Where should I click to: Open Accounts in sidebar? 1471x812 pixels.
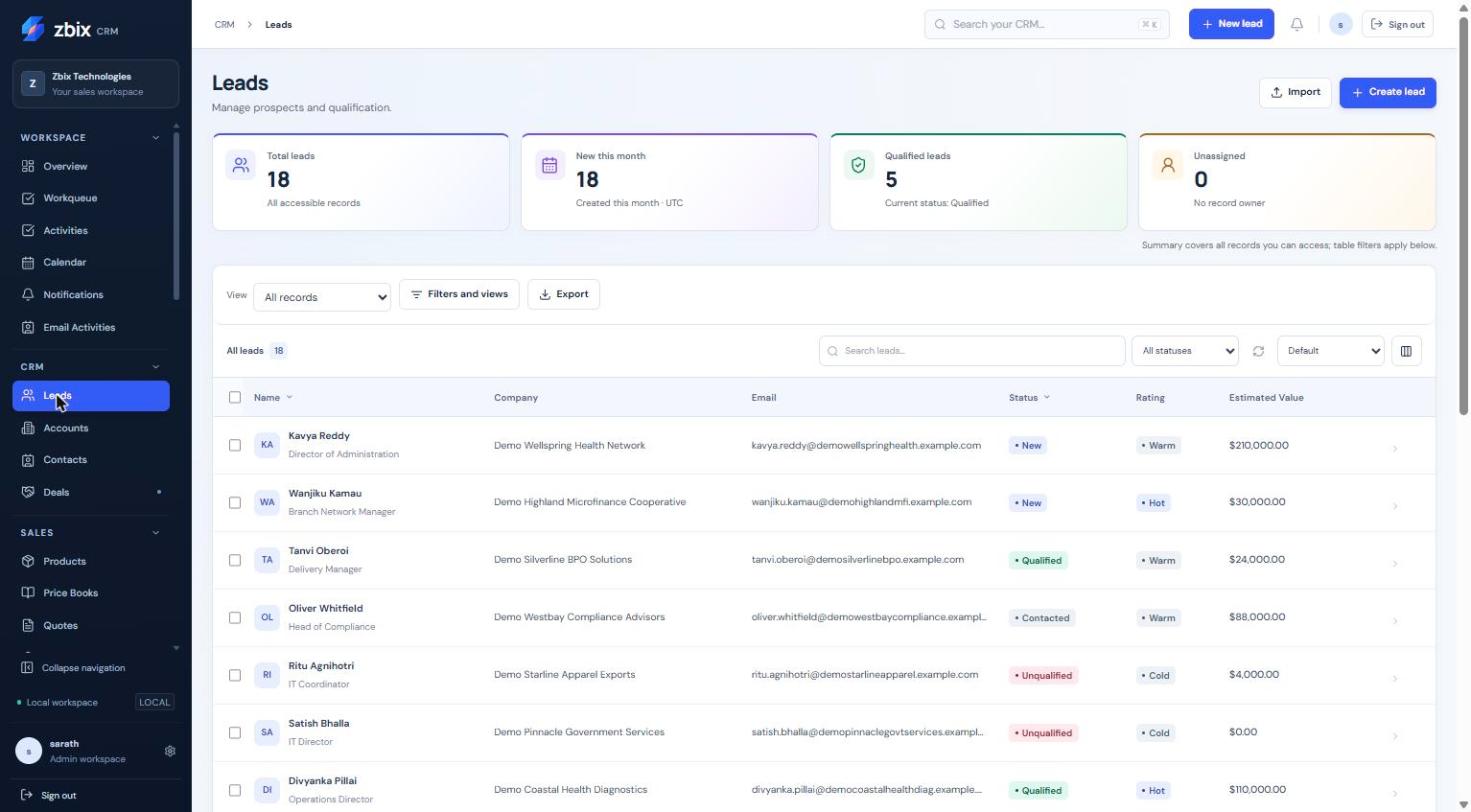point(91,428)
